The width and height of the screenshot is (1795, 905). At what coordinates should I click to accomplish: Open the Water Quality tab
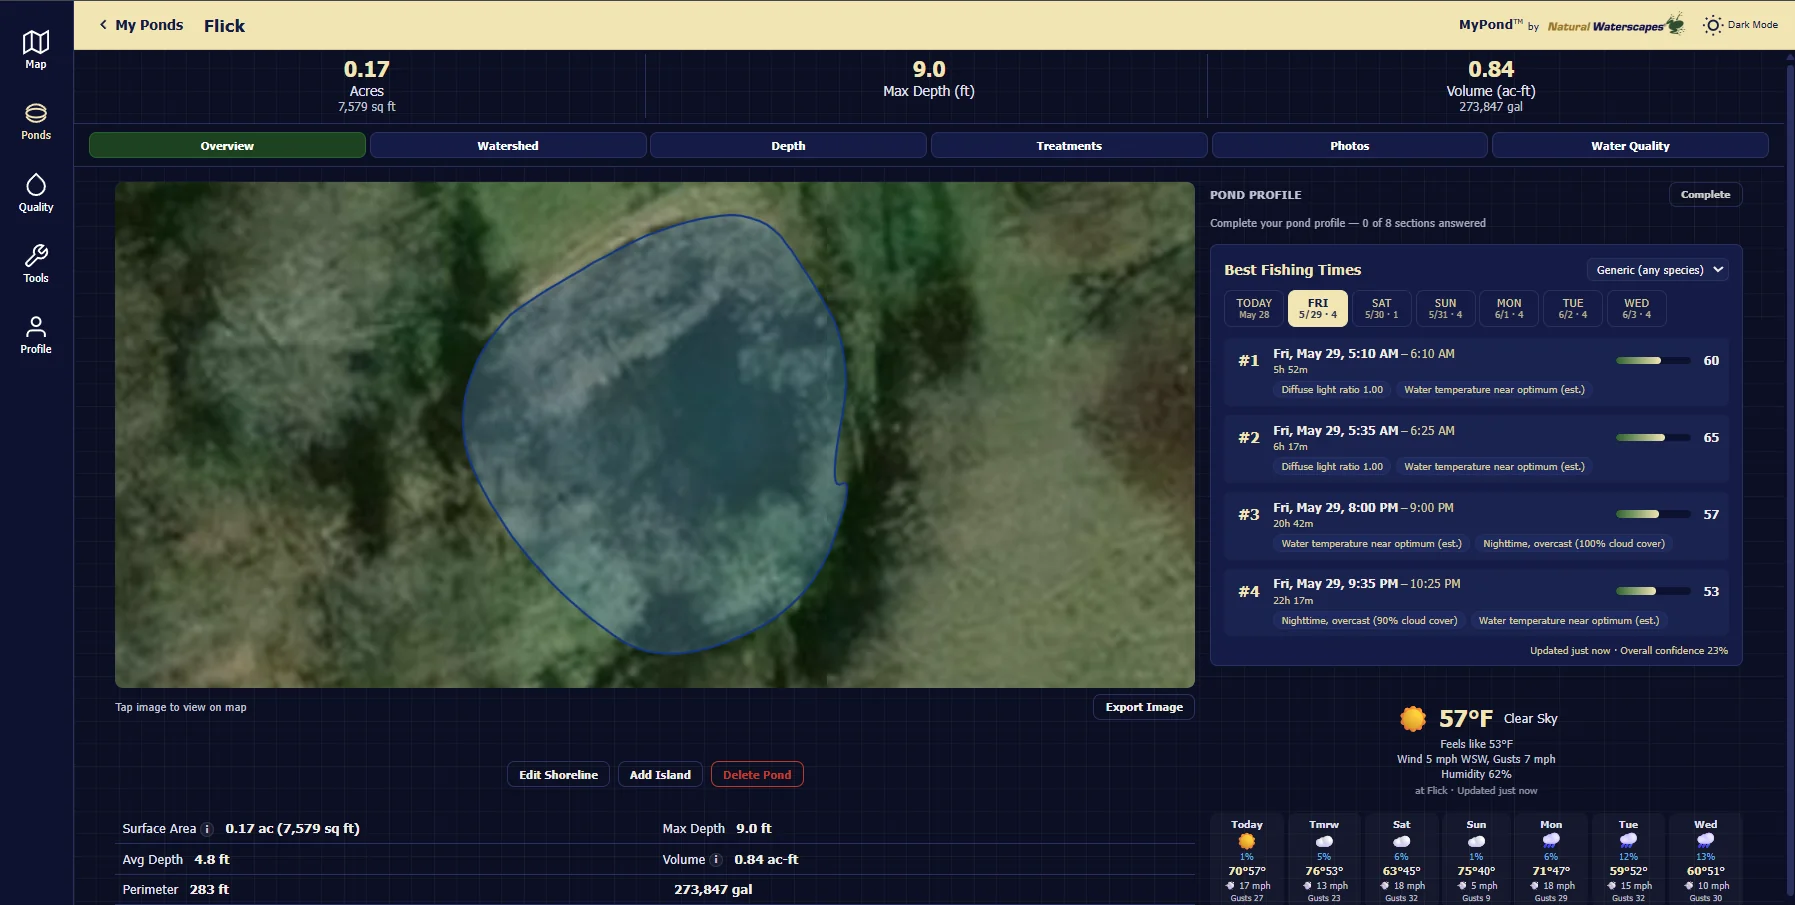coord(1630,146)
